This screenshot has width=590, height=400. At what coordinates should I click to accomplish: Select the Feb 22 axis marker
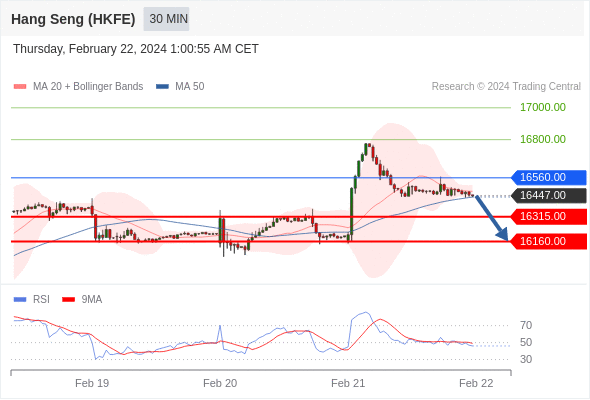click(476, 383)
